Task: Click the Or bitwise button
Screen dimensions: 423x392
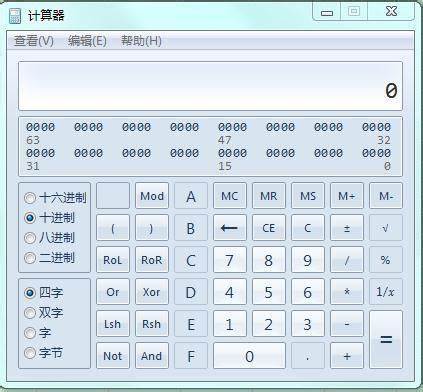Action: (113, 292)
